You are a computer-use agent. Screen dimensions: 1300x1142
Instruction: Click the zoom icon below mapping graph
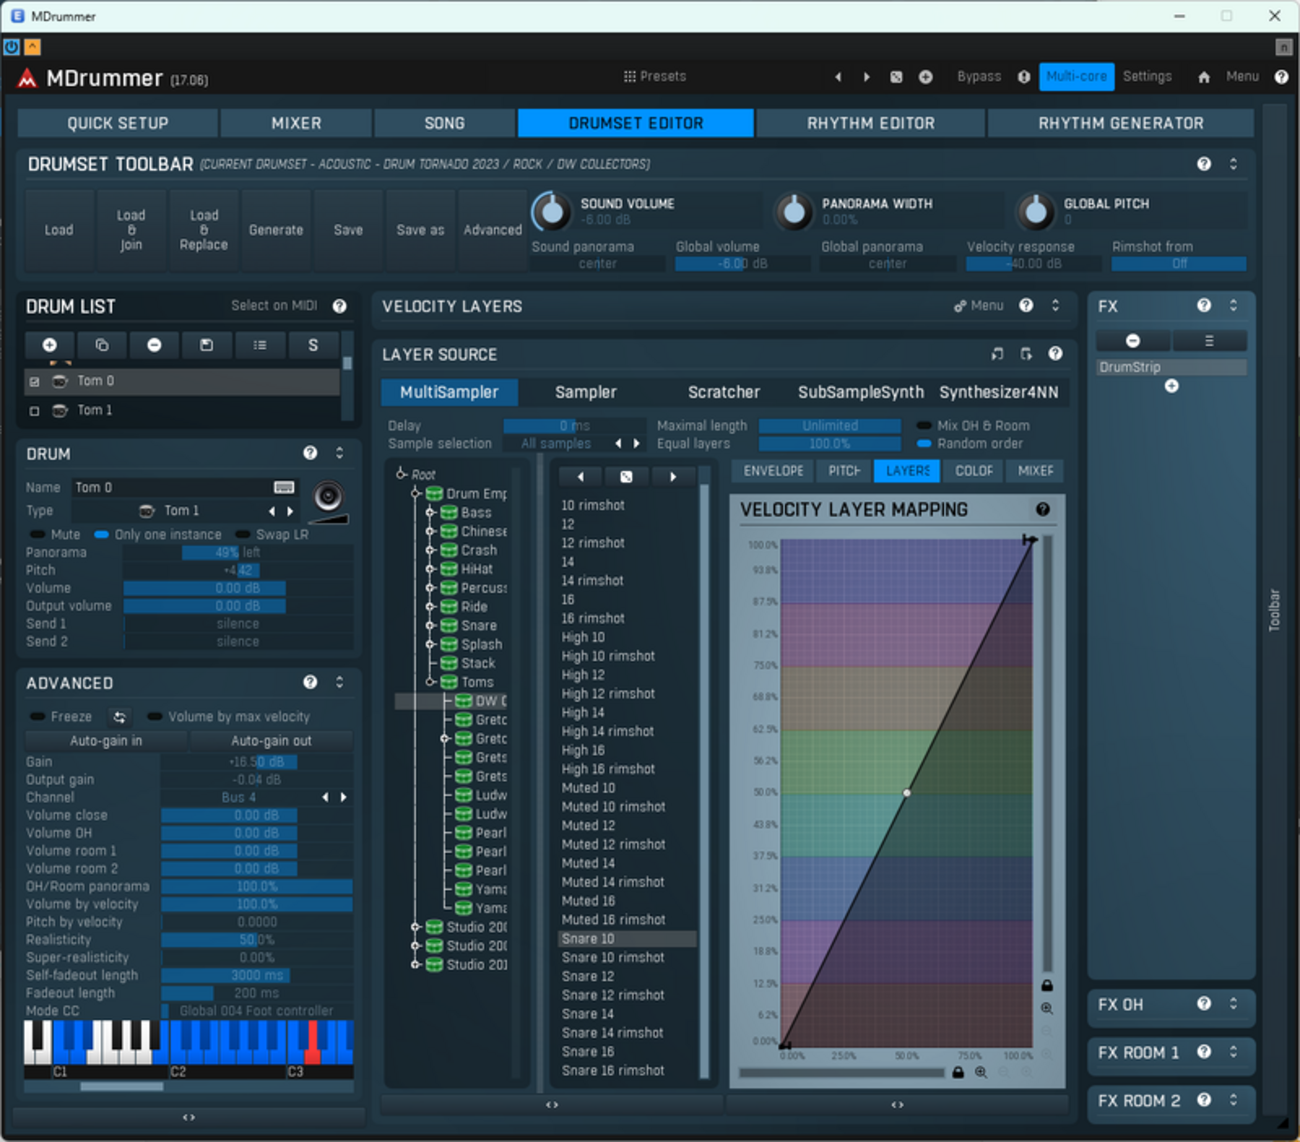click(x=981, y=1072)
